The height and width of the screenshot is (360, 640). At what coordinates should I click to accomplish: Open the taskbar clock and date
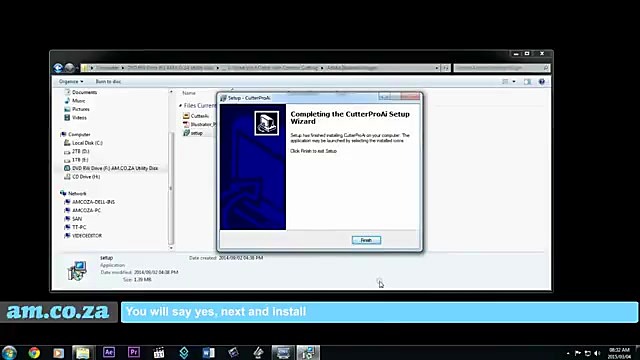[x=620, y=353]
